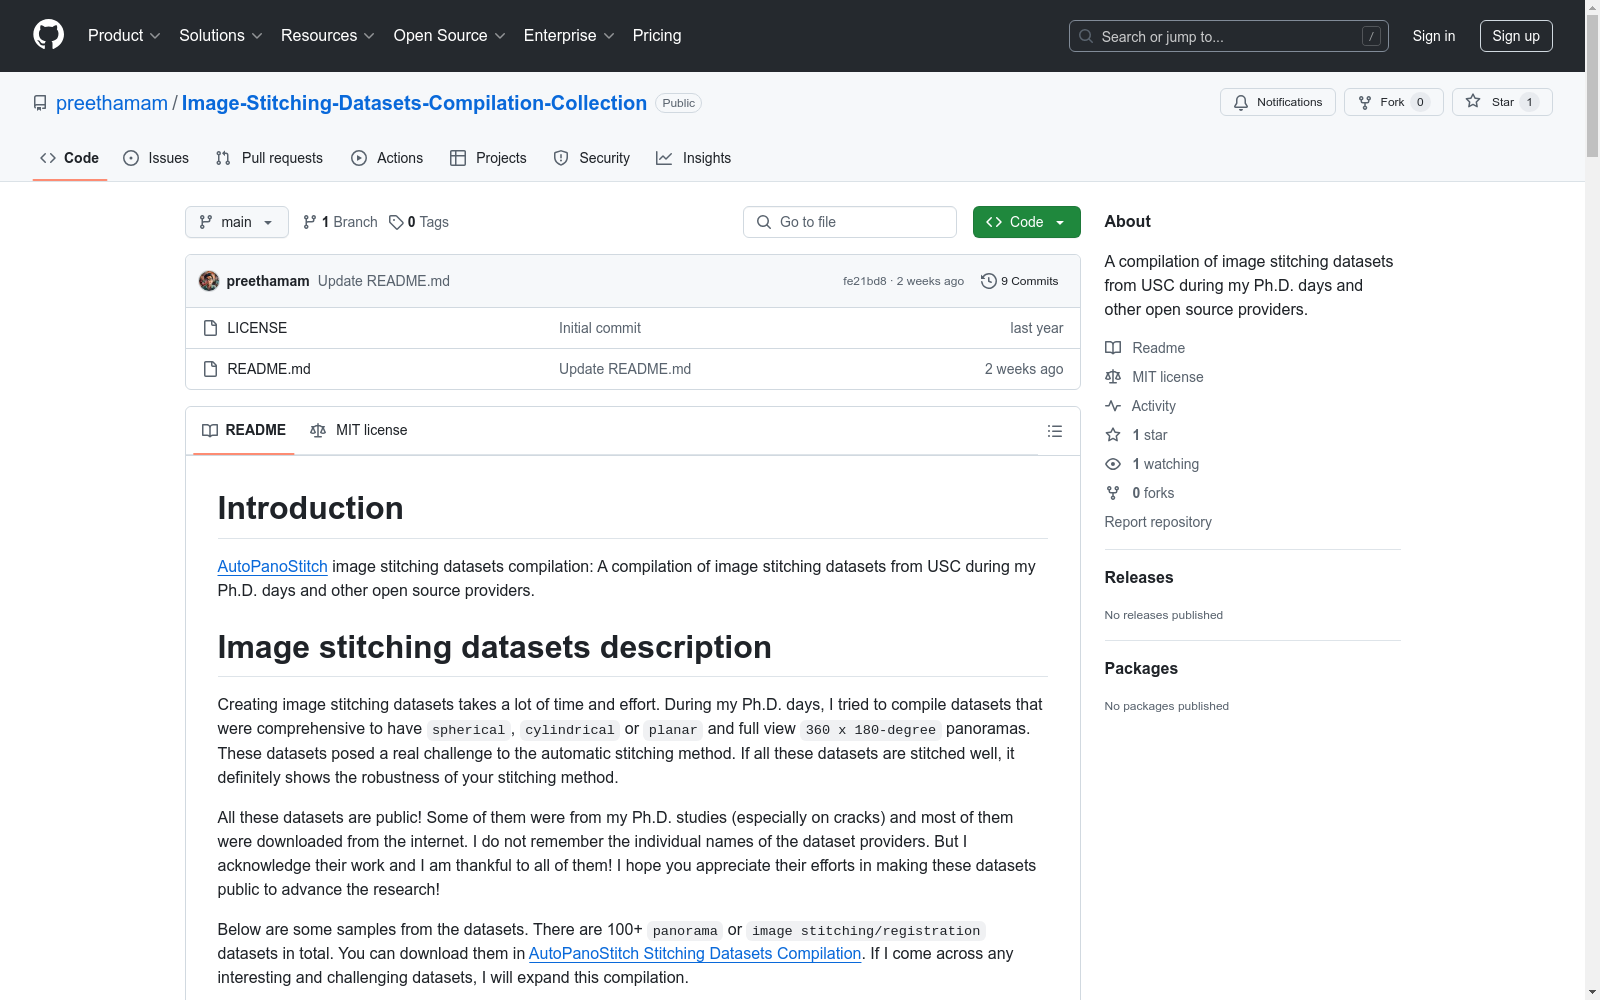
Task: Click the Packages heading link
Action: 1141,668
